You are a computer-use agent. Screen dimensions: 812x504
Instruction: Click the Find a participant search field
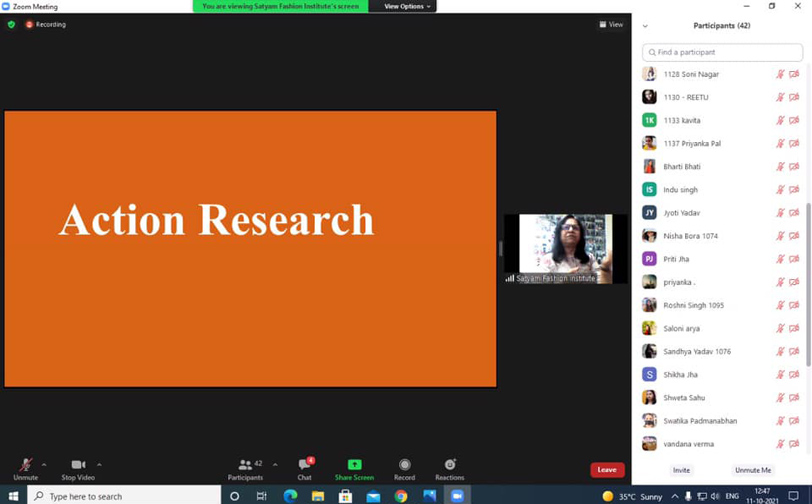pos(722,52)
